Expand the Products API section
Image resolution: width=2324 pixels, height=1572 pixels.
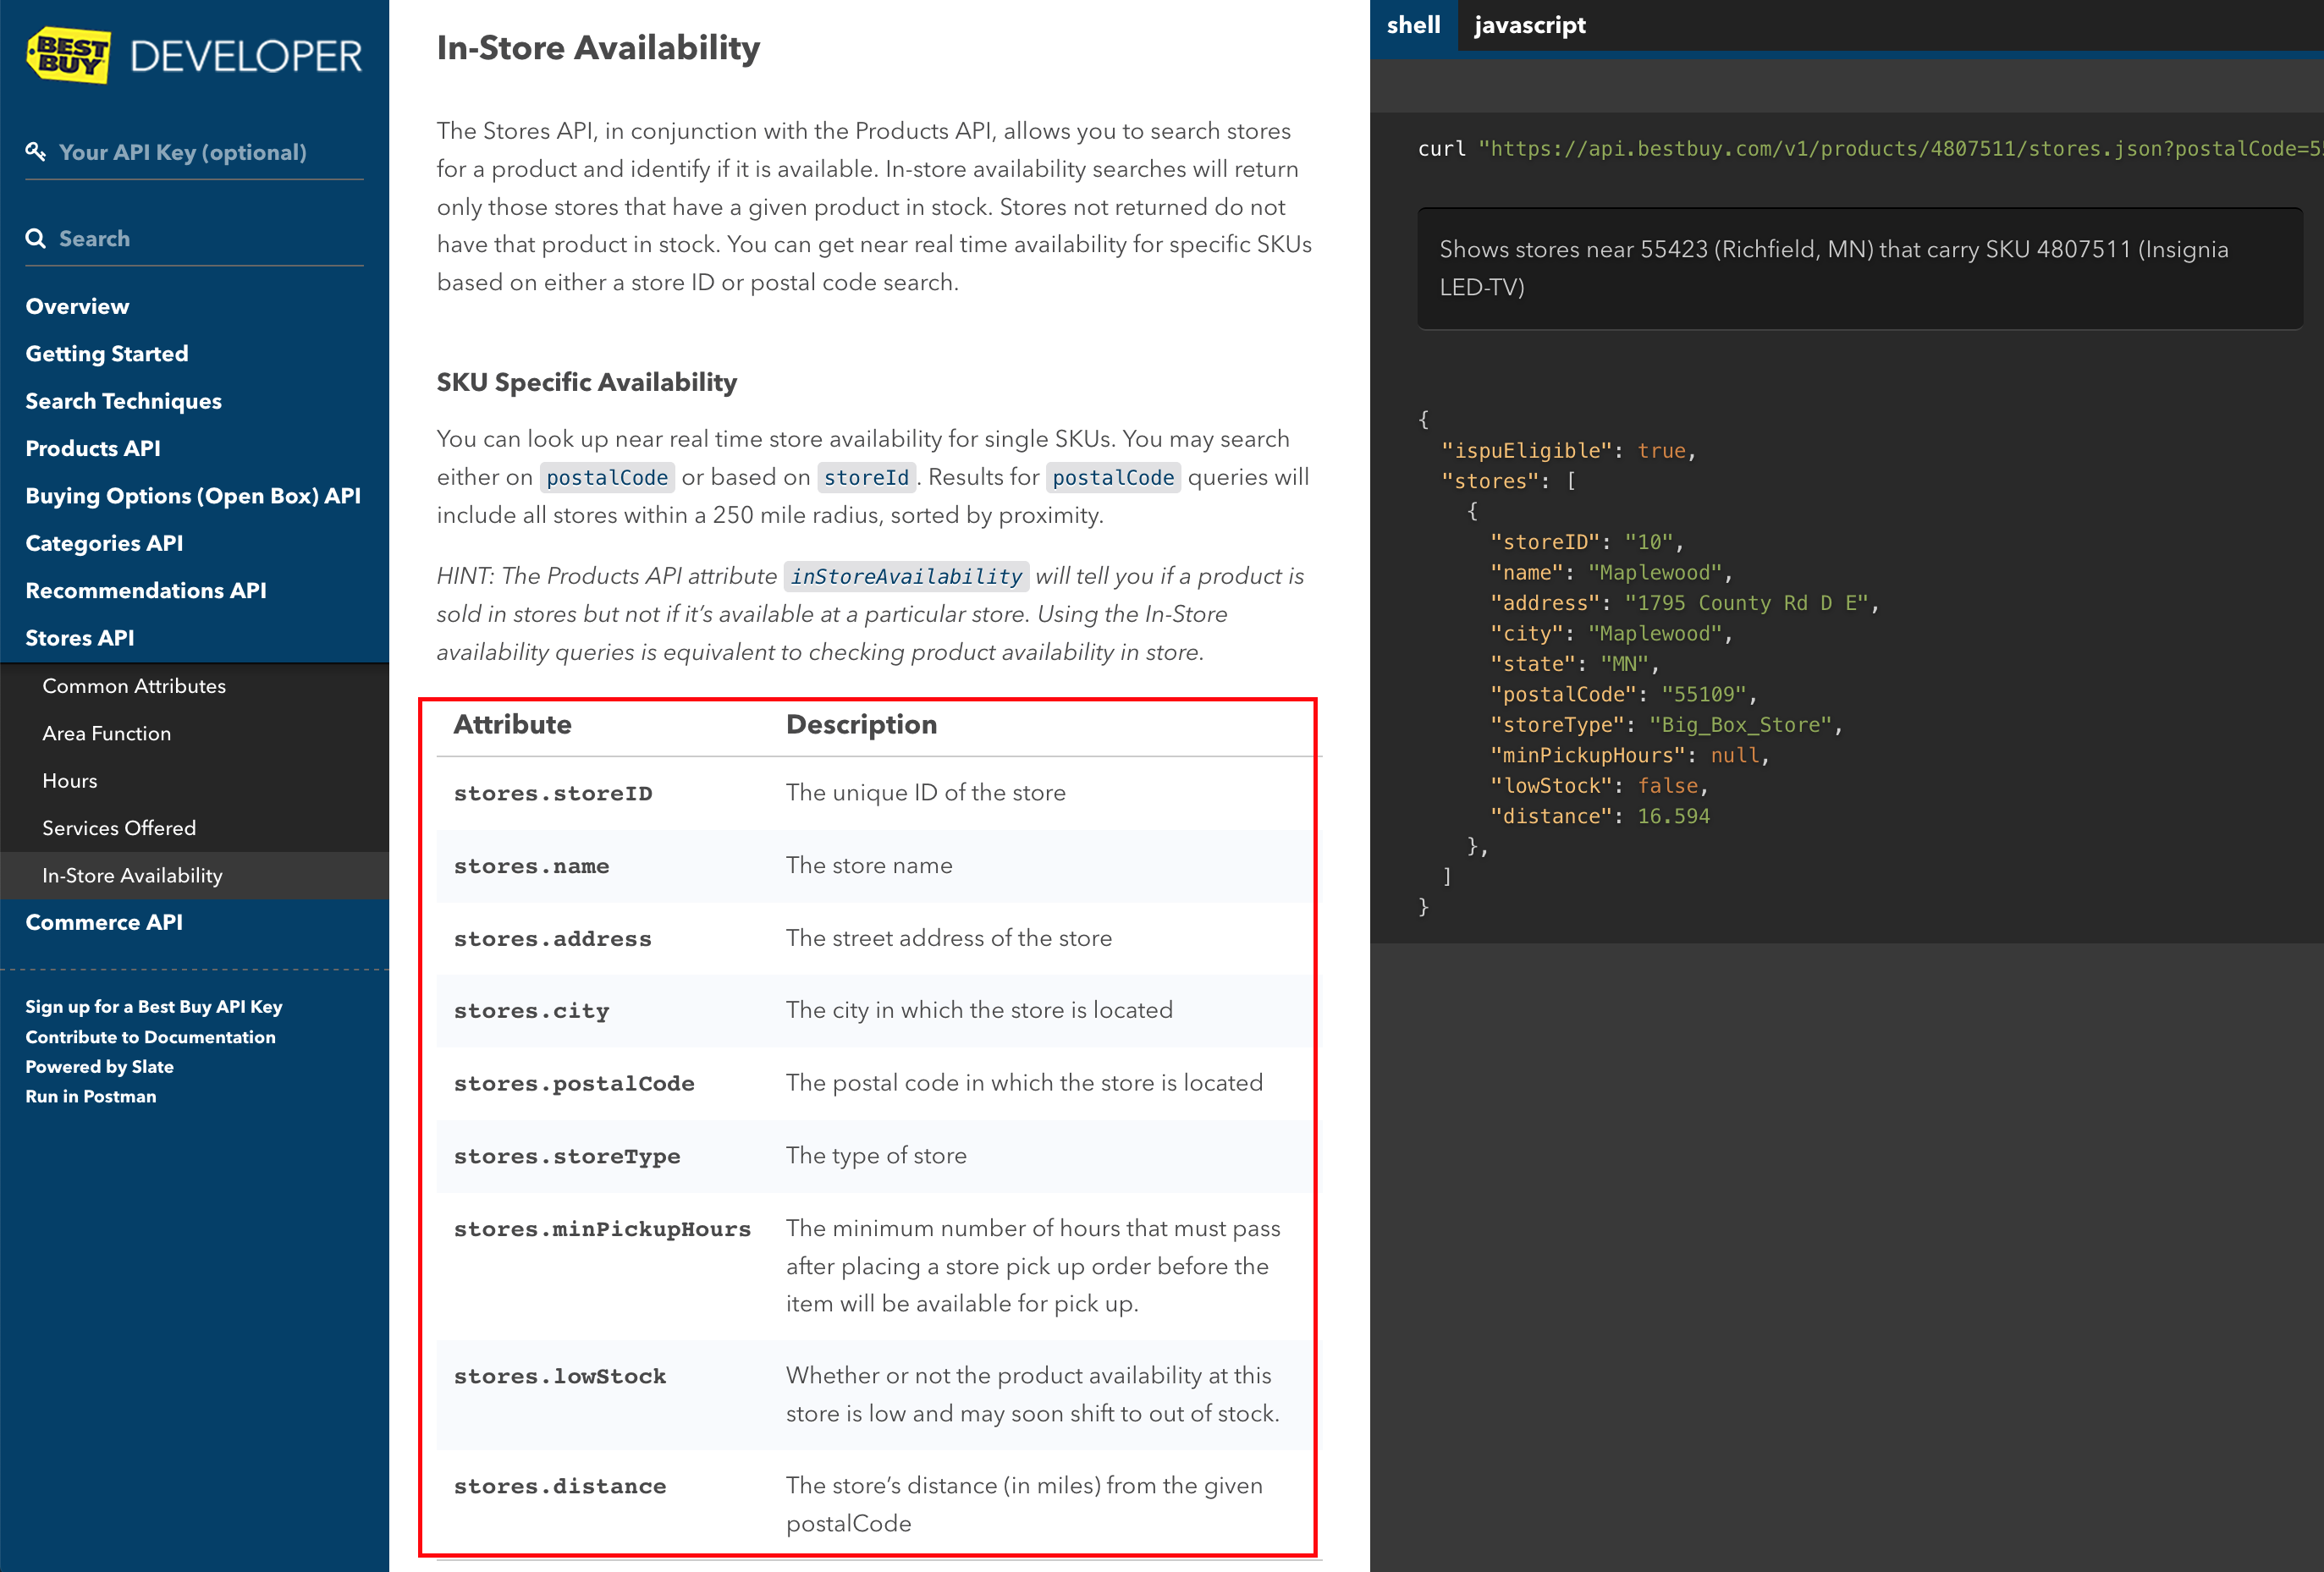[92, 448]
